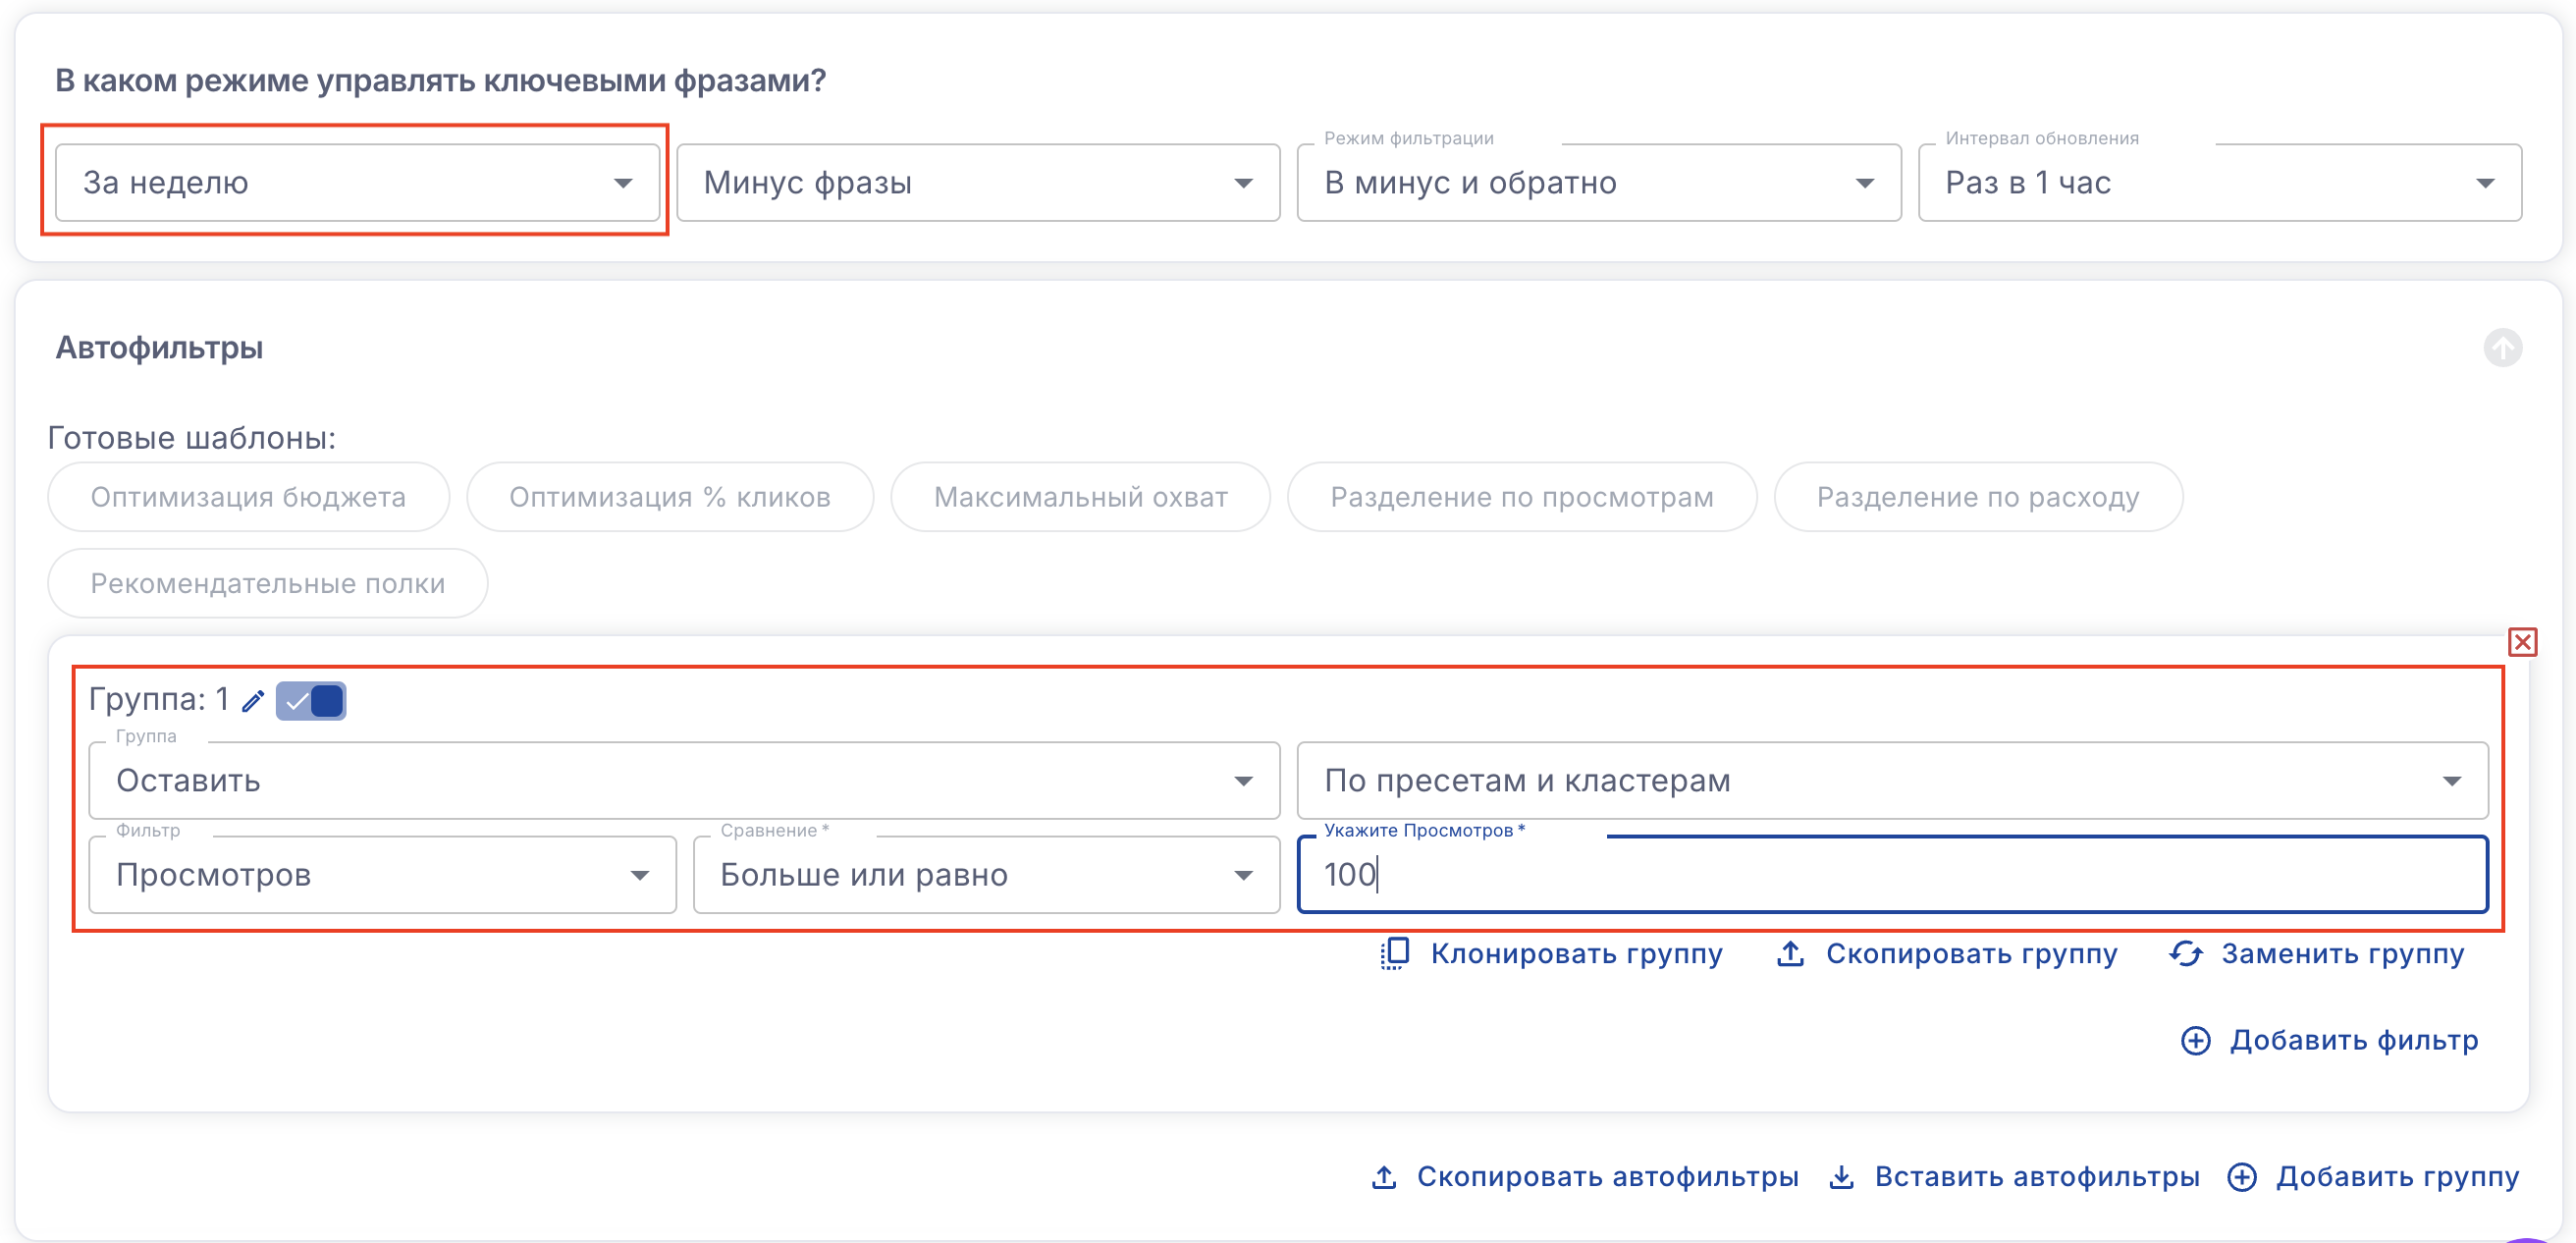
Task: Choose the Рекомендательные полки template
Action: click(x=267, y=583)
